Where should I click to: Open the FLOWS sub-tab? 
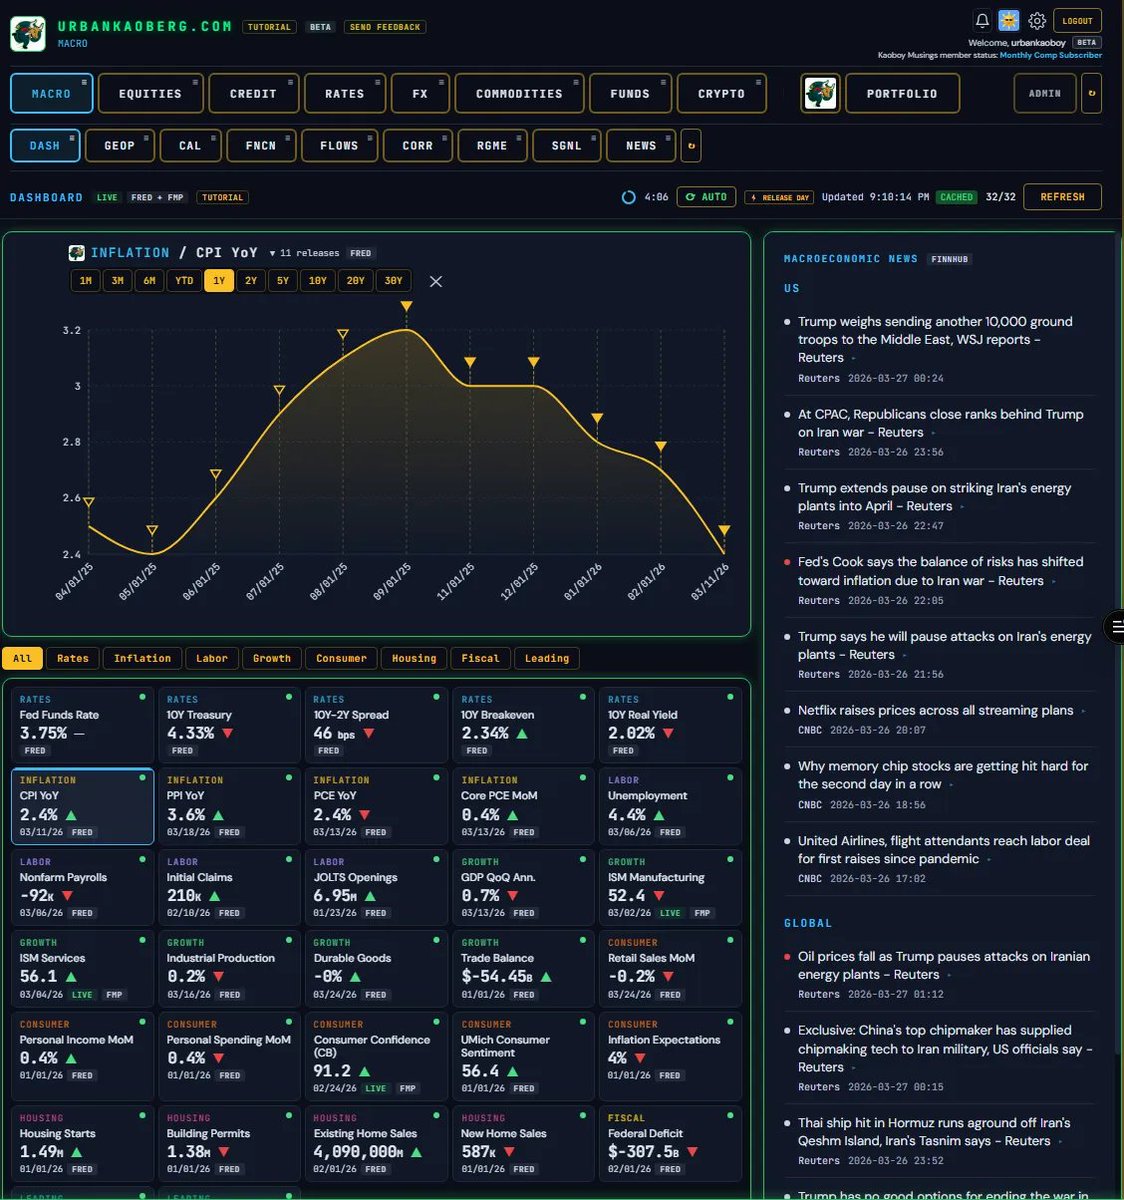[x=339, y=145]
